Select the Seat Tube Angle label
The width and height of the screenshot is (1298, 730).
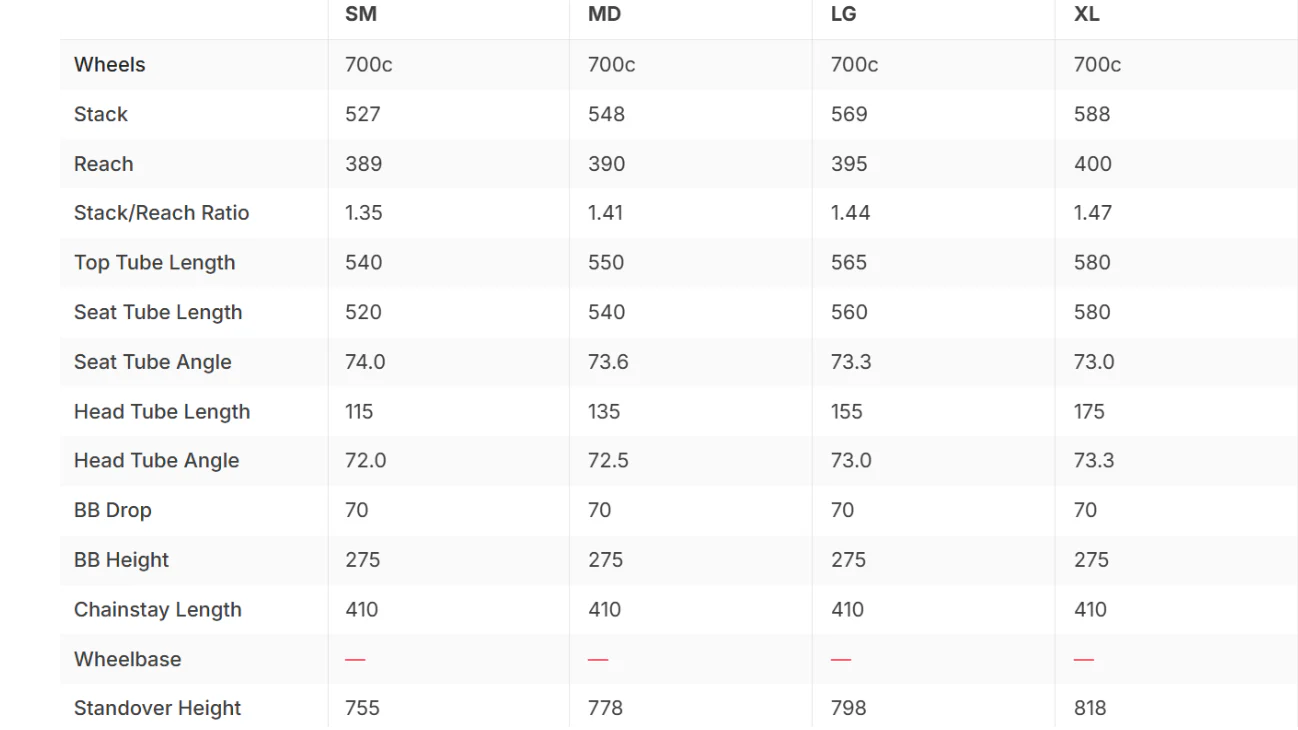(153, 362)
